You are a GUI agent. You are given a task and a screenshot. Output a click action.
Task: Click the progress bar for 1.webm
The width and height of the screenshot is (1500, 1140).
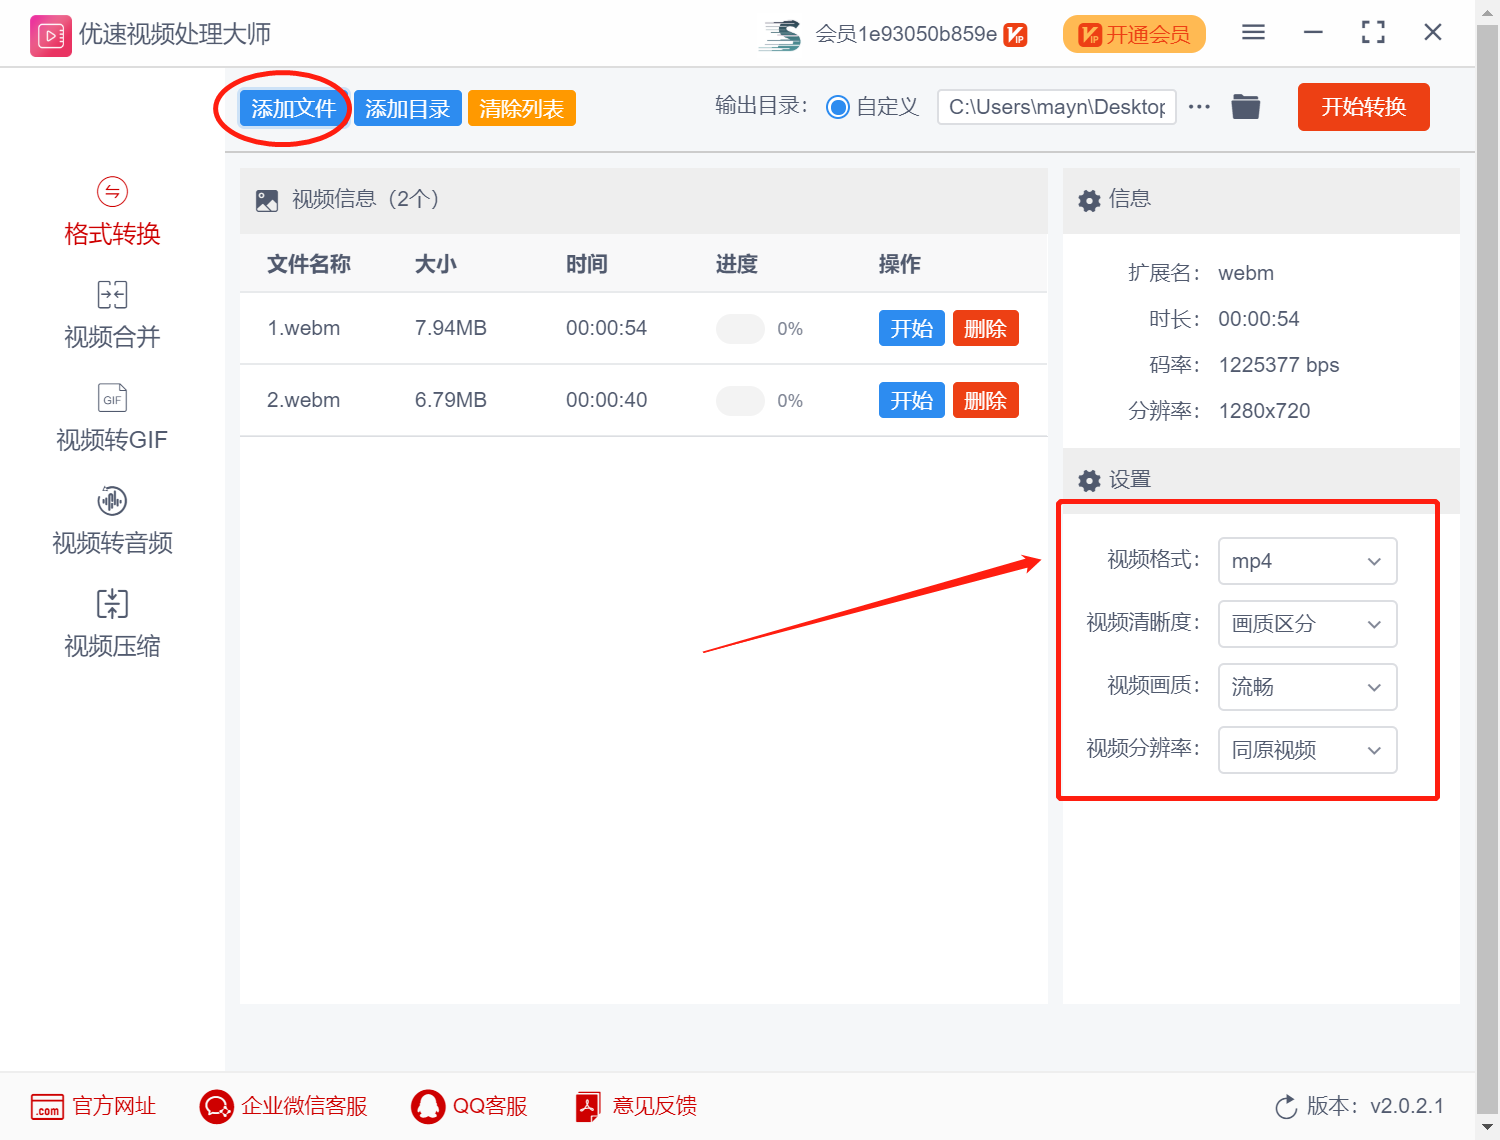740,328
